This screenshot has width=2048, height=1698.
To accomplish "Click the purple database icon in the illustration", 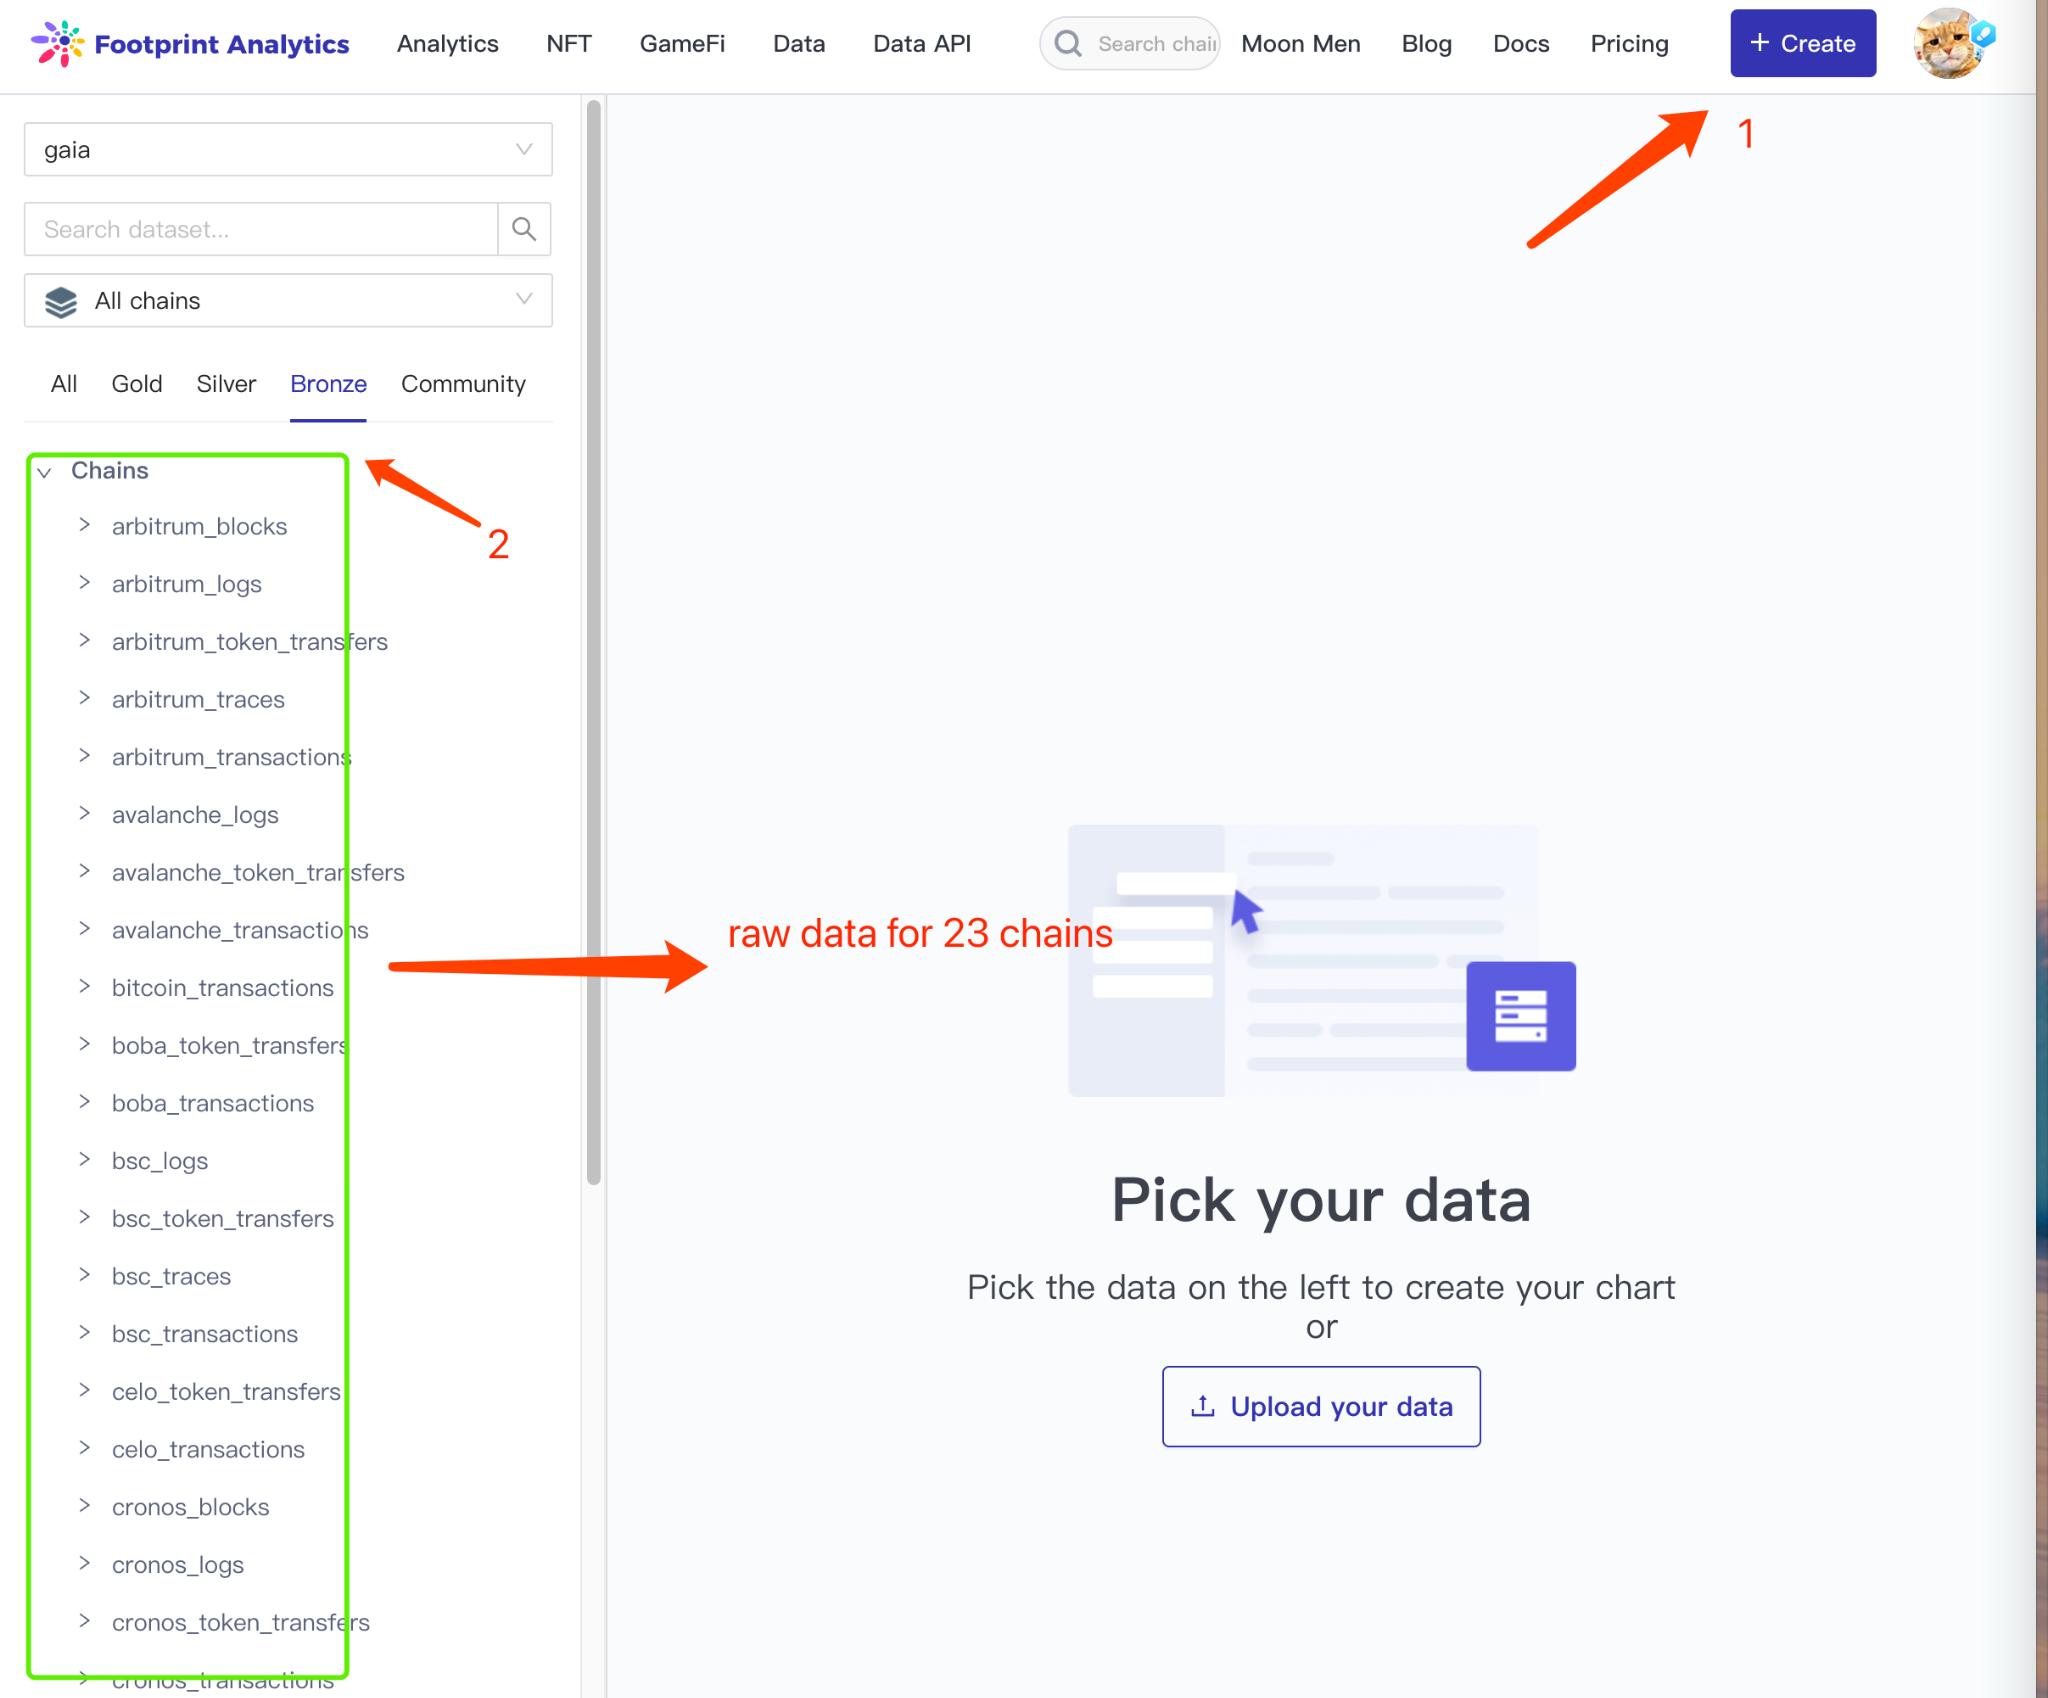I will click(x=1521, y=1016).
